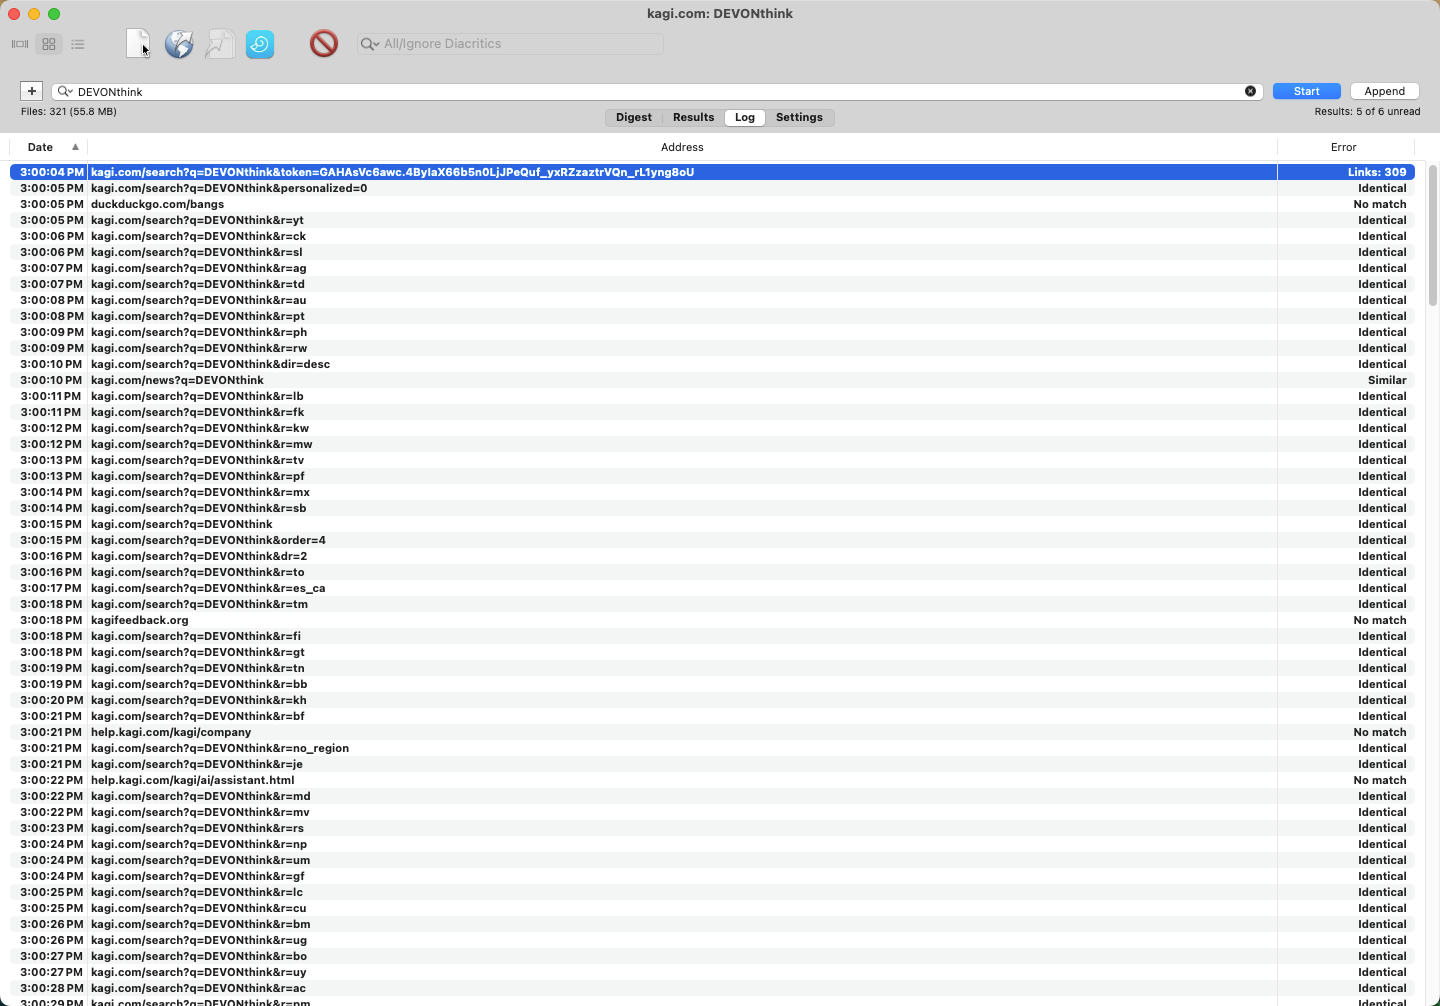Select the help.kagi.com/kagi/ai/assistant.html row
The height and width of the screenshot is (1006, 1440).
click(712, 780)
